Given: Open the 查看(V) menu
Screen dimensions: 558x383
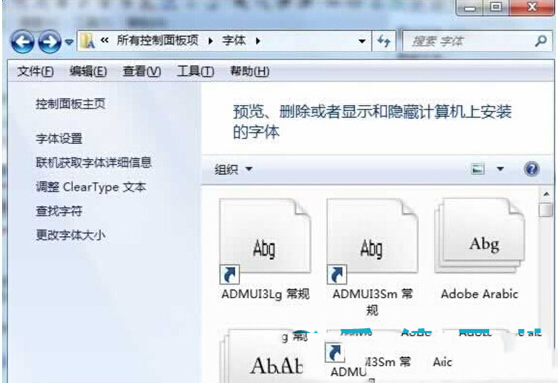Looking at the screenshot, I should click(x=142, y=72).
